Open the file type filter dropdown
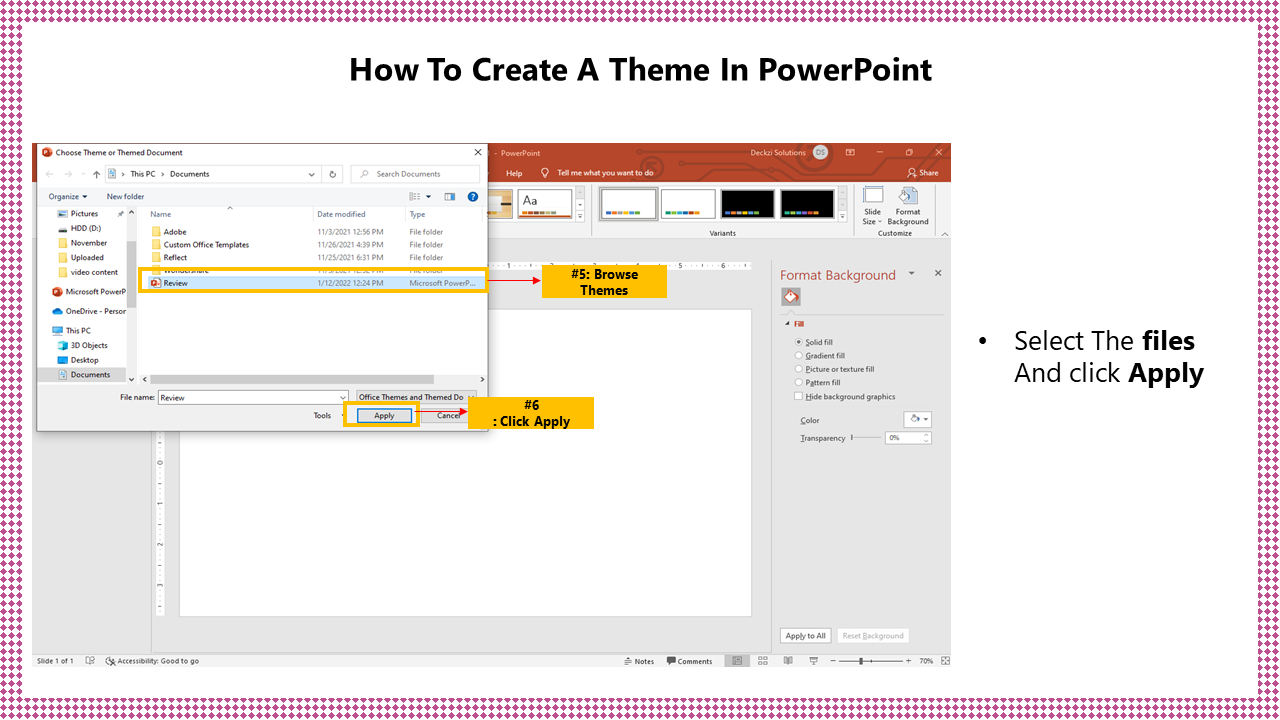1280x720 pixels. tap(416, 397)
